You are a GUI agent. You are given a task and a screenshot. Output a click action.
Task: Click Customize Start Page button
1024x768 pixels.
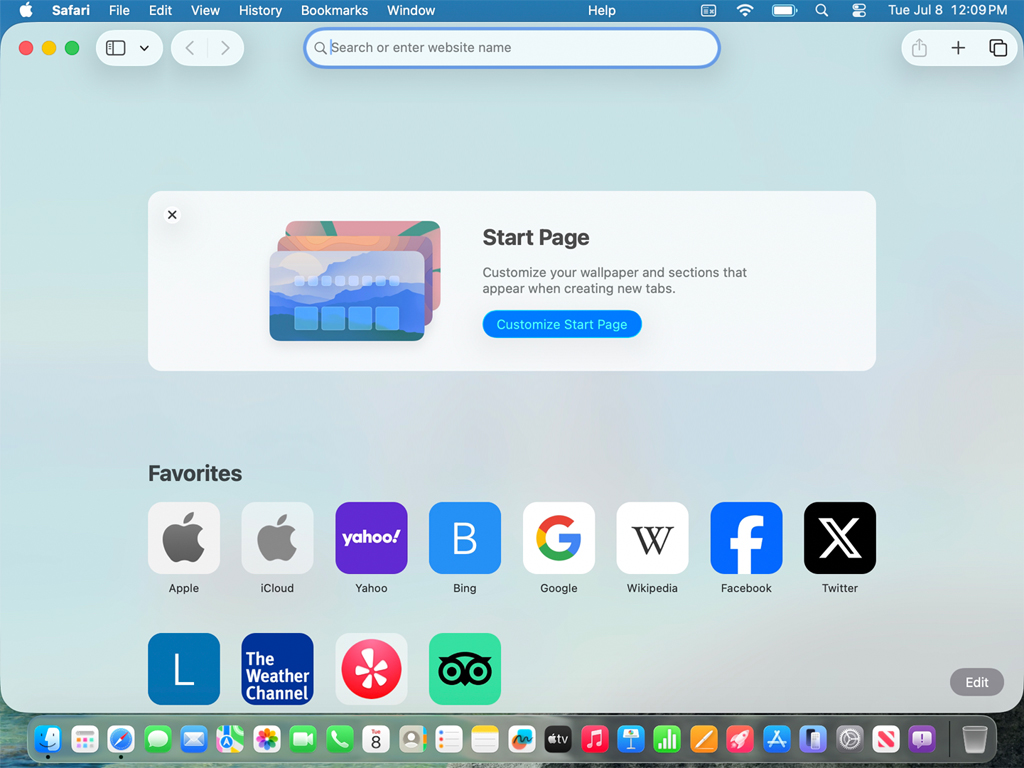tap(562, 324)
